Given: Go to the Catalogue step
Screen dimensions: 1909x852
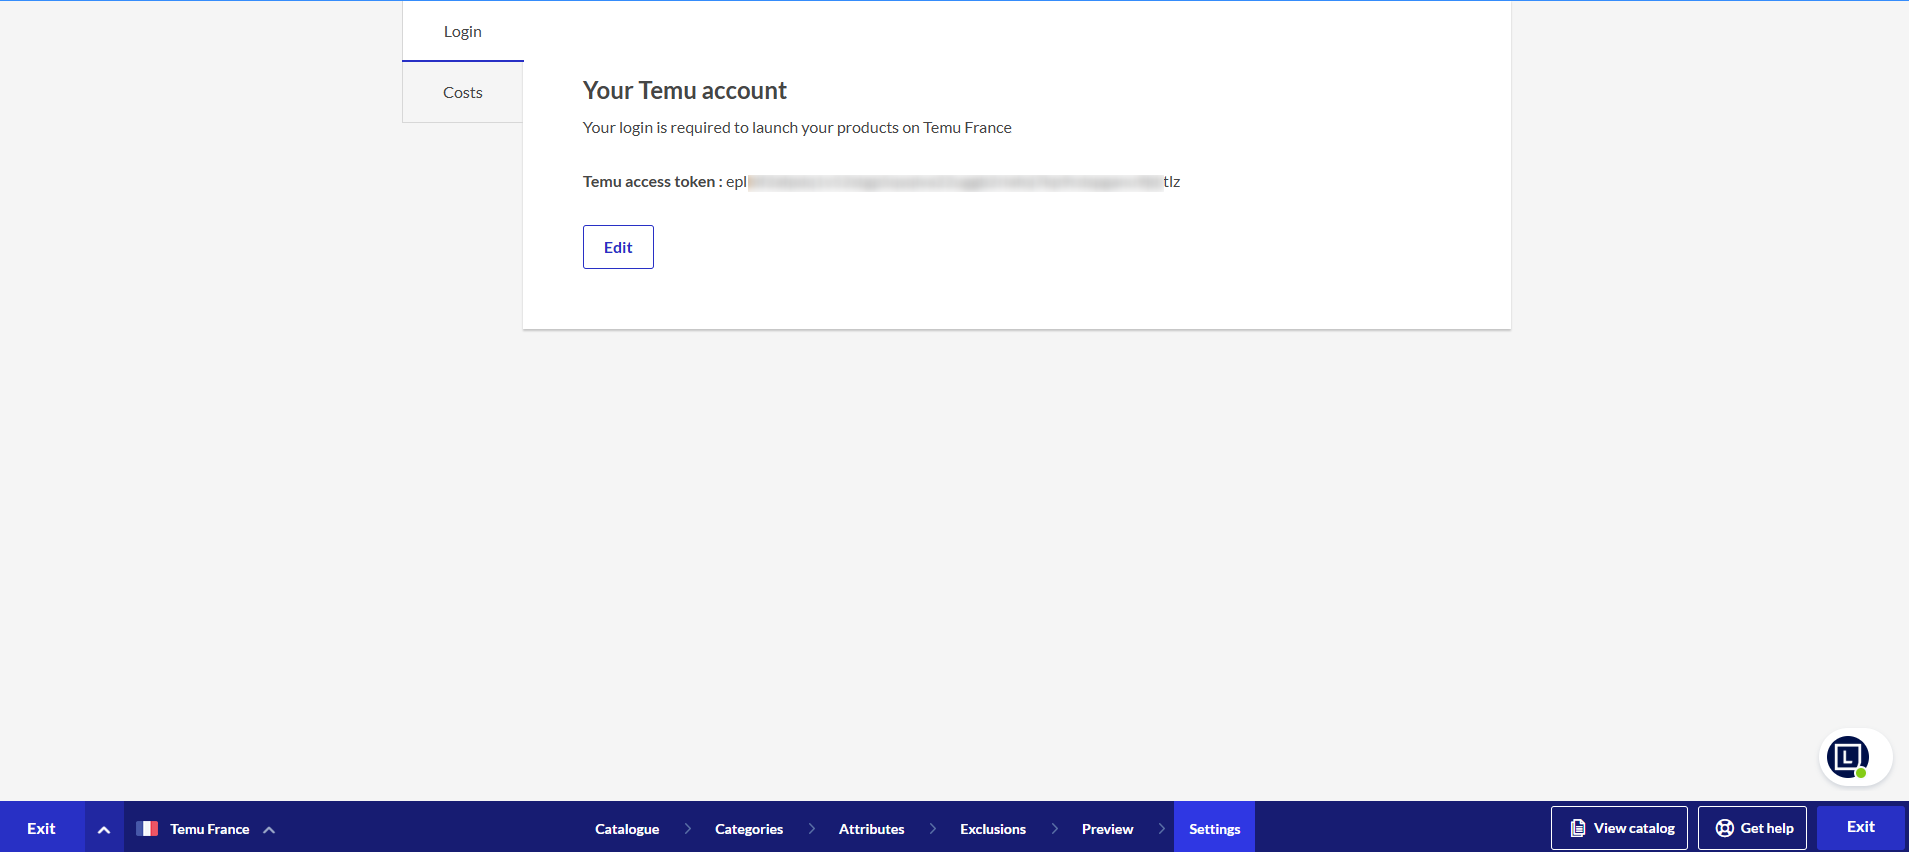Looking at the screenshot, I should pos(627,829).
